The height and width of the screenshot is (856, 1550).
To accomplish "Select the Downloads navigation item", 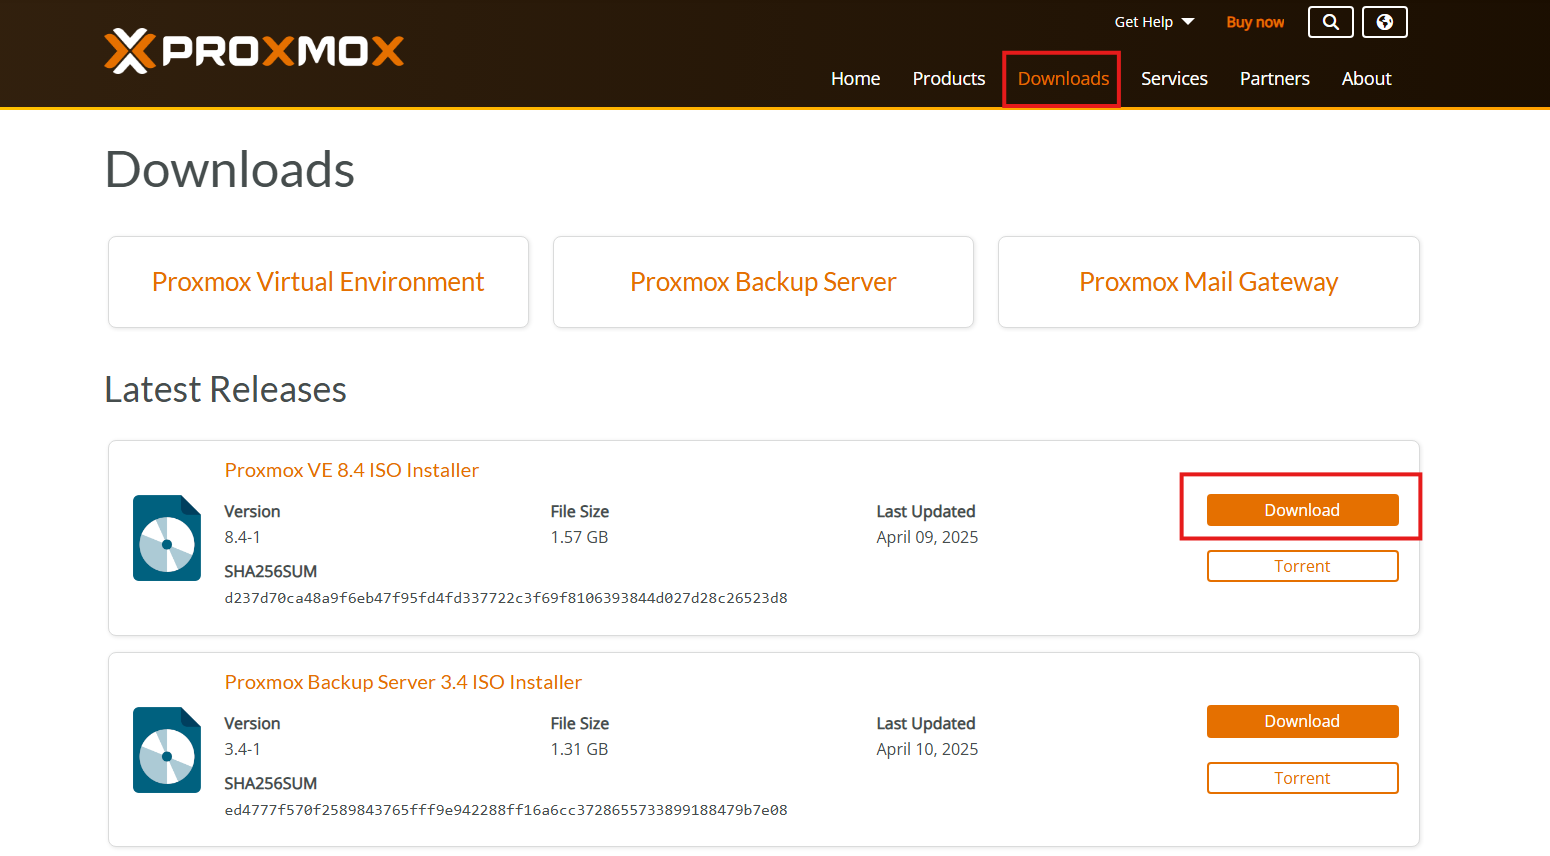I will coord(1063,79).
